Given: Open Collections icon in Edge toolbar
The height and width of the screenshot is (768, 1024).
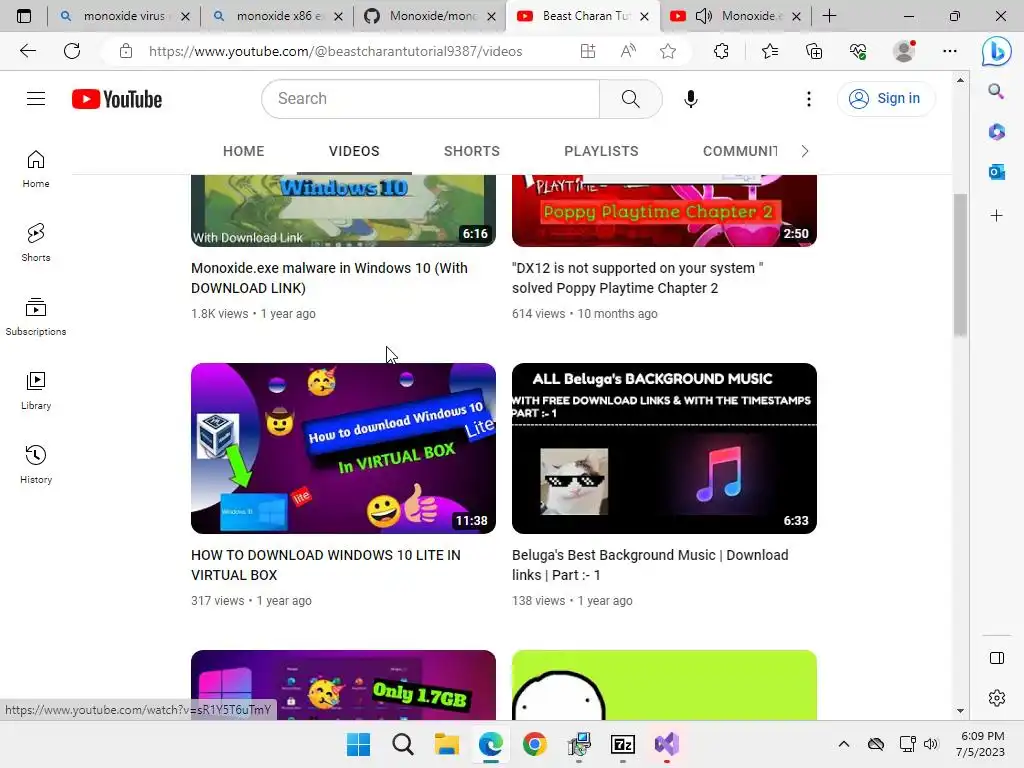Looking at the screenshot, I should coord(814,51).
